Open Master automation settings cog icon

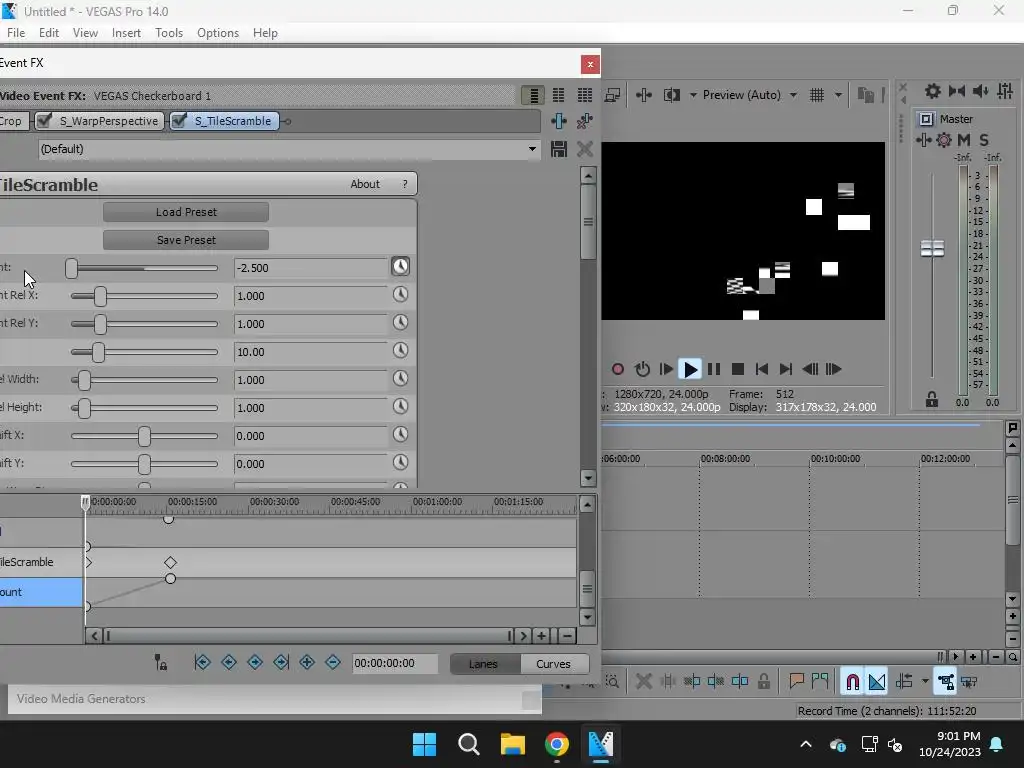coord(944,140)
